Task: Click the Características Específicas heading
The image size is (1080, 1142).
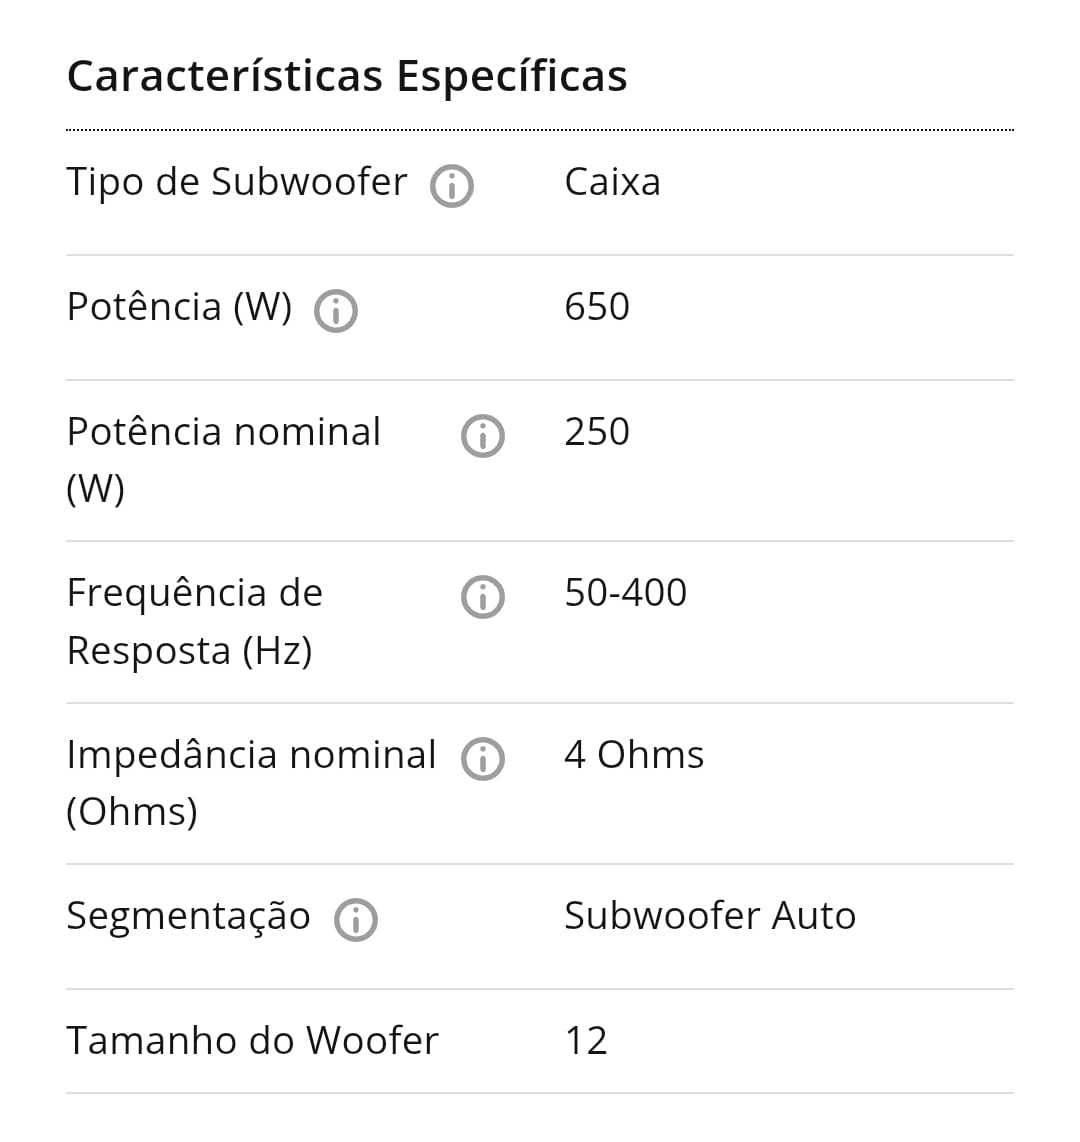Action: [347, 76]
